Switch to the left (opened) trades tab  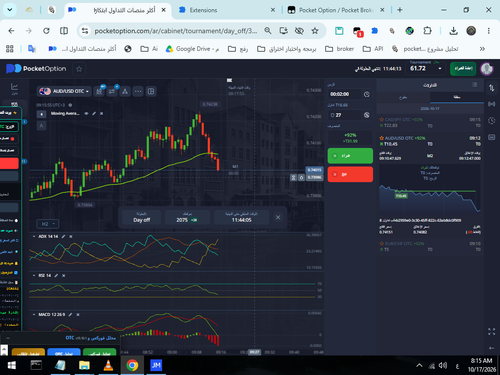tap(403, 97)
